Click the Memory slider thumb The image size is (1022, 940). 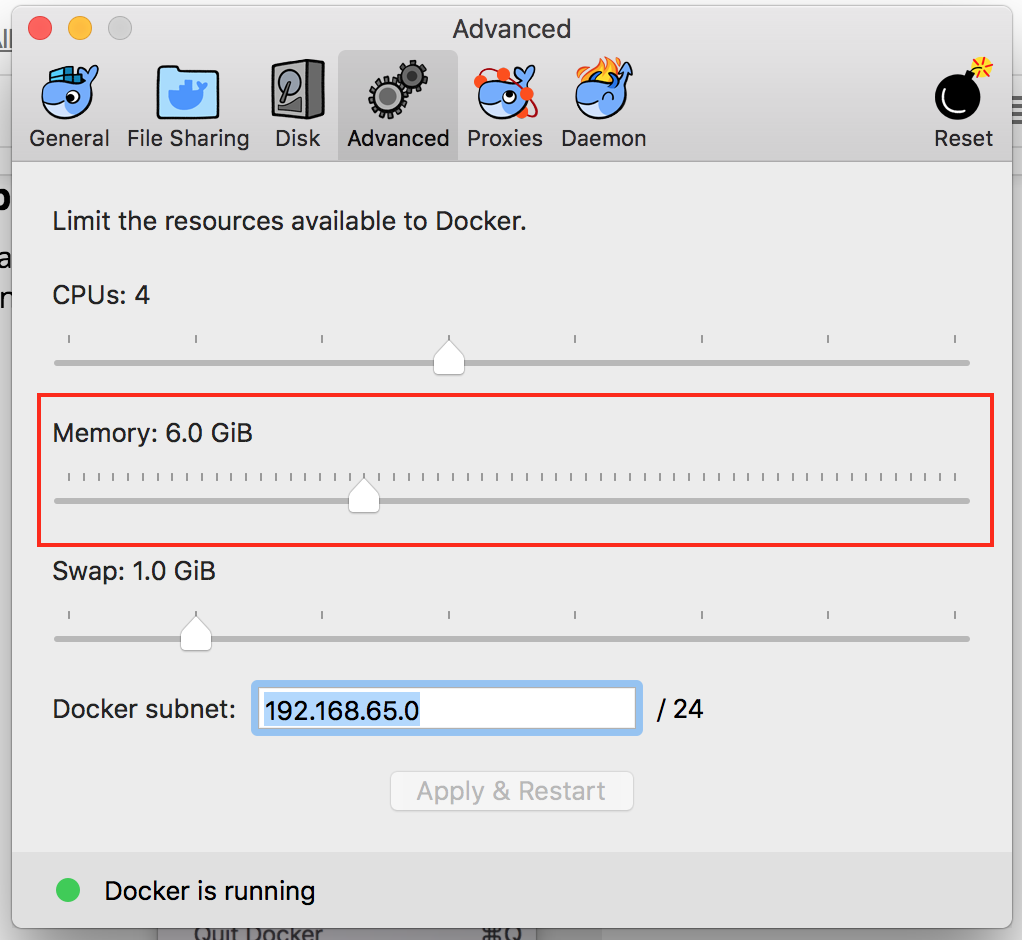[364, 495]
